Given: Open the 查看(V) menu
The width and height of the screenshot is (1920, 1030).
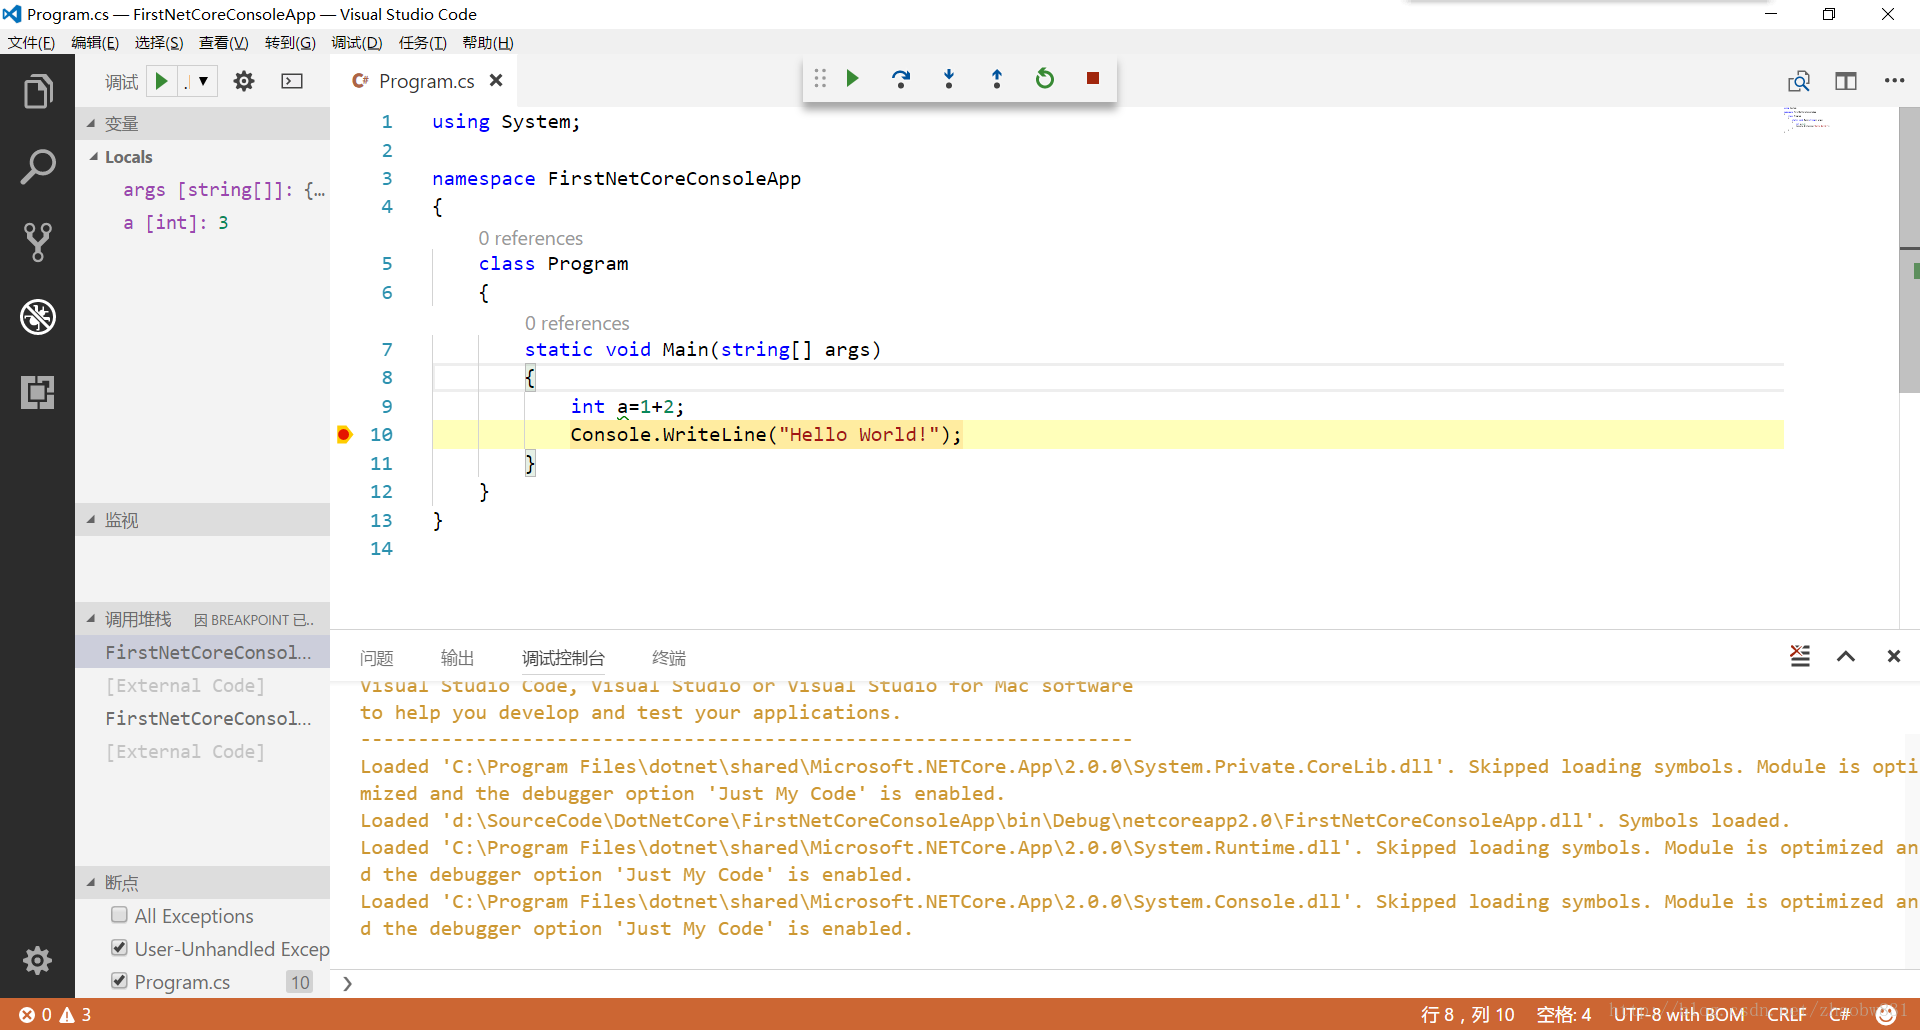Looking at the screenshot, I should pyautogui.click(x=224, y=42).
